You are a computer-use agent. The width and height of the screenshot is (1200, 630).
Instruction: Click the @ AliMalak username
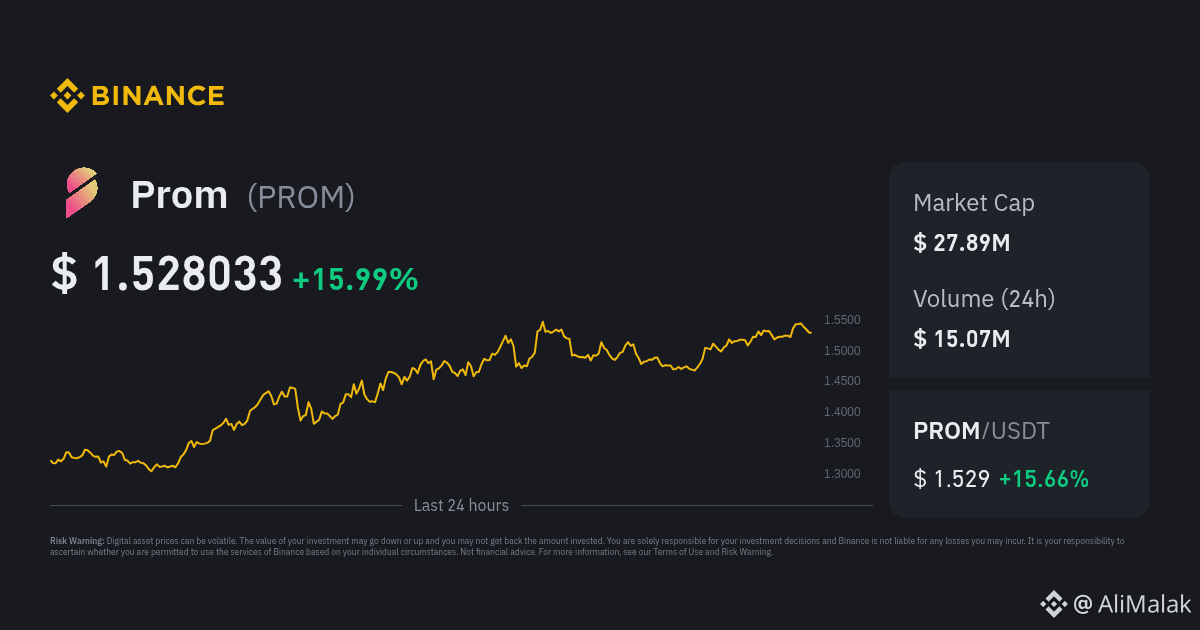click(1132, 604)
